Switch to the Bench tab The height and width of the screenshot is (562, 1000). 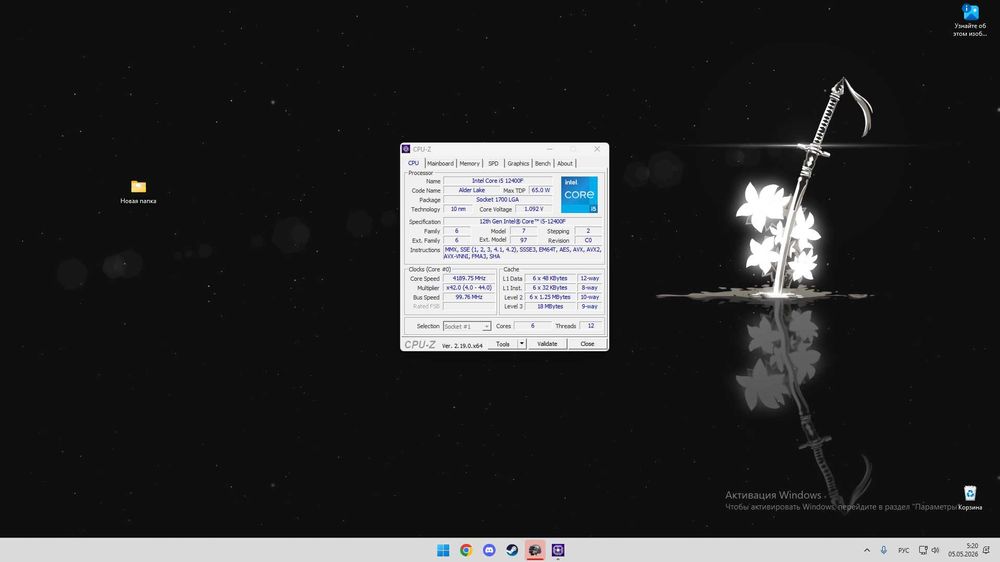[543, 163]
